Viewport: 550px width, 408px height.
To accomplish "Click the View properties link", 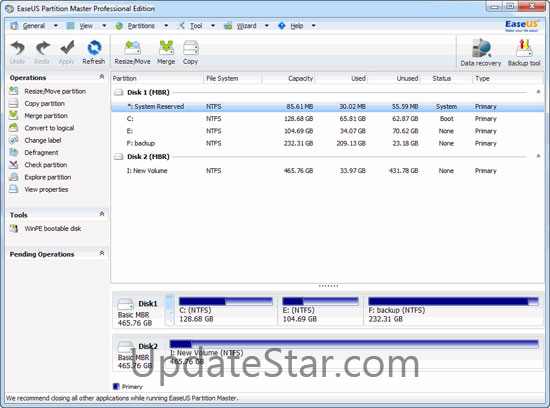I will coord(46,189).
